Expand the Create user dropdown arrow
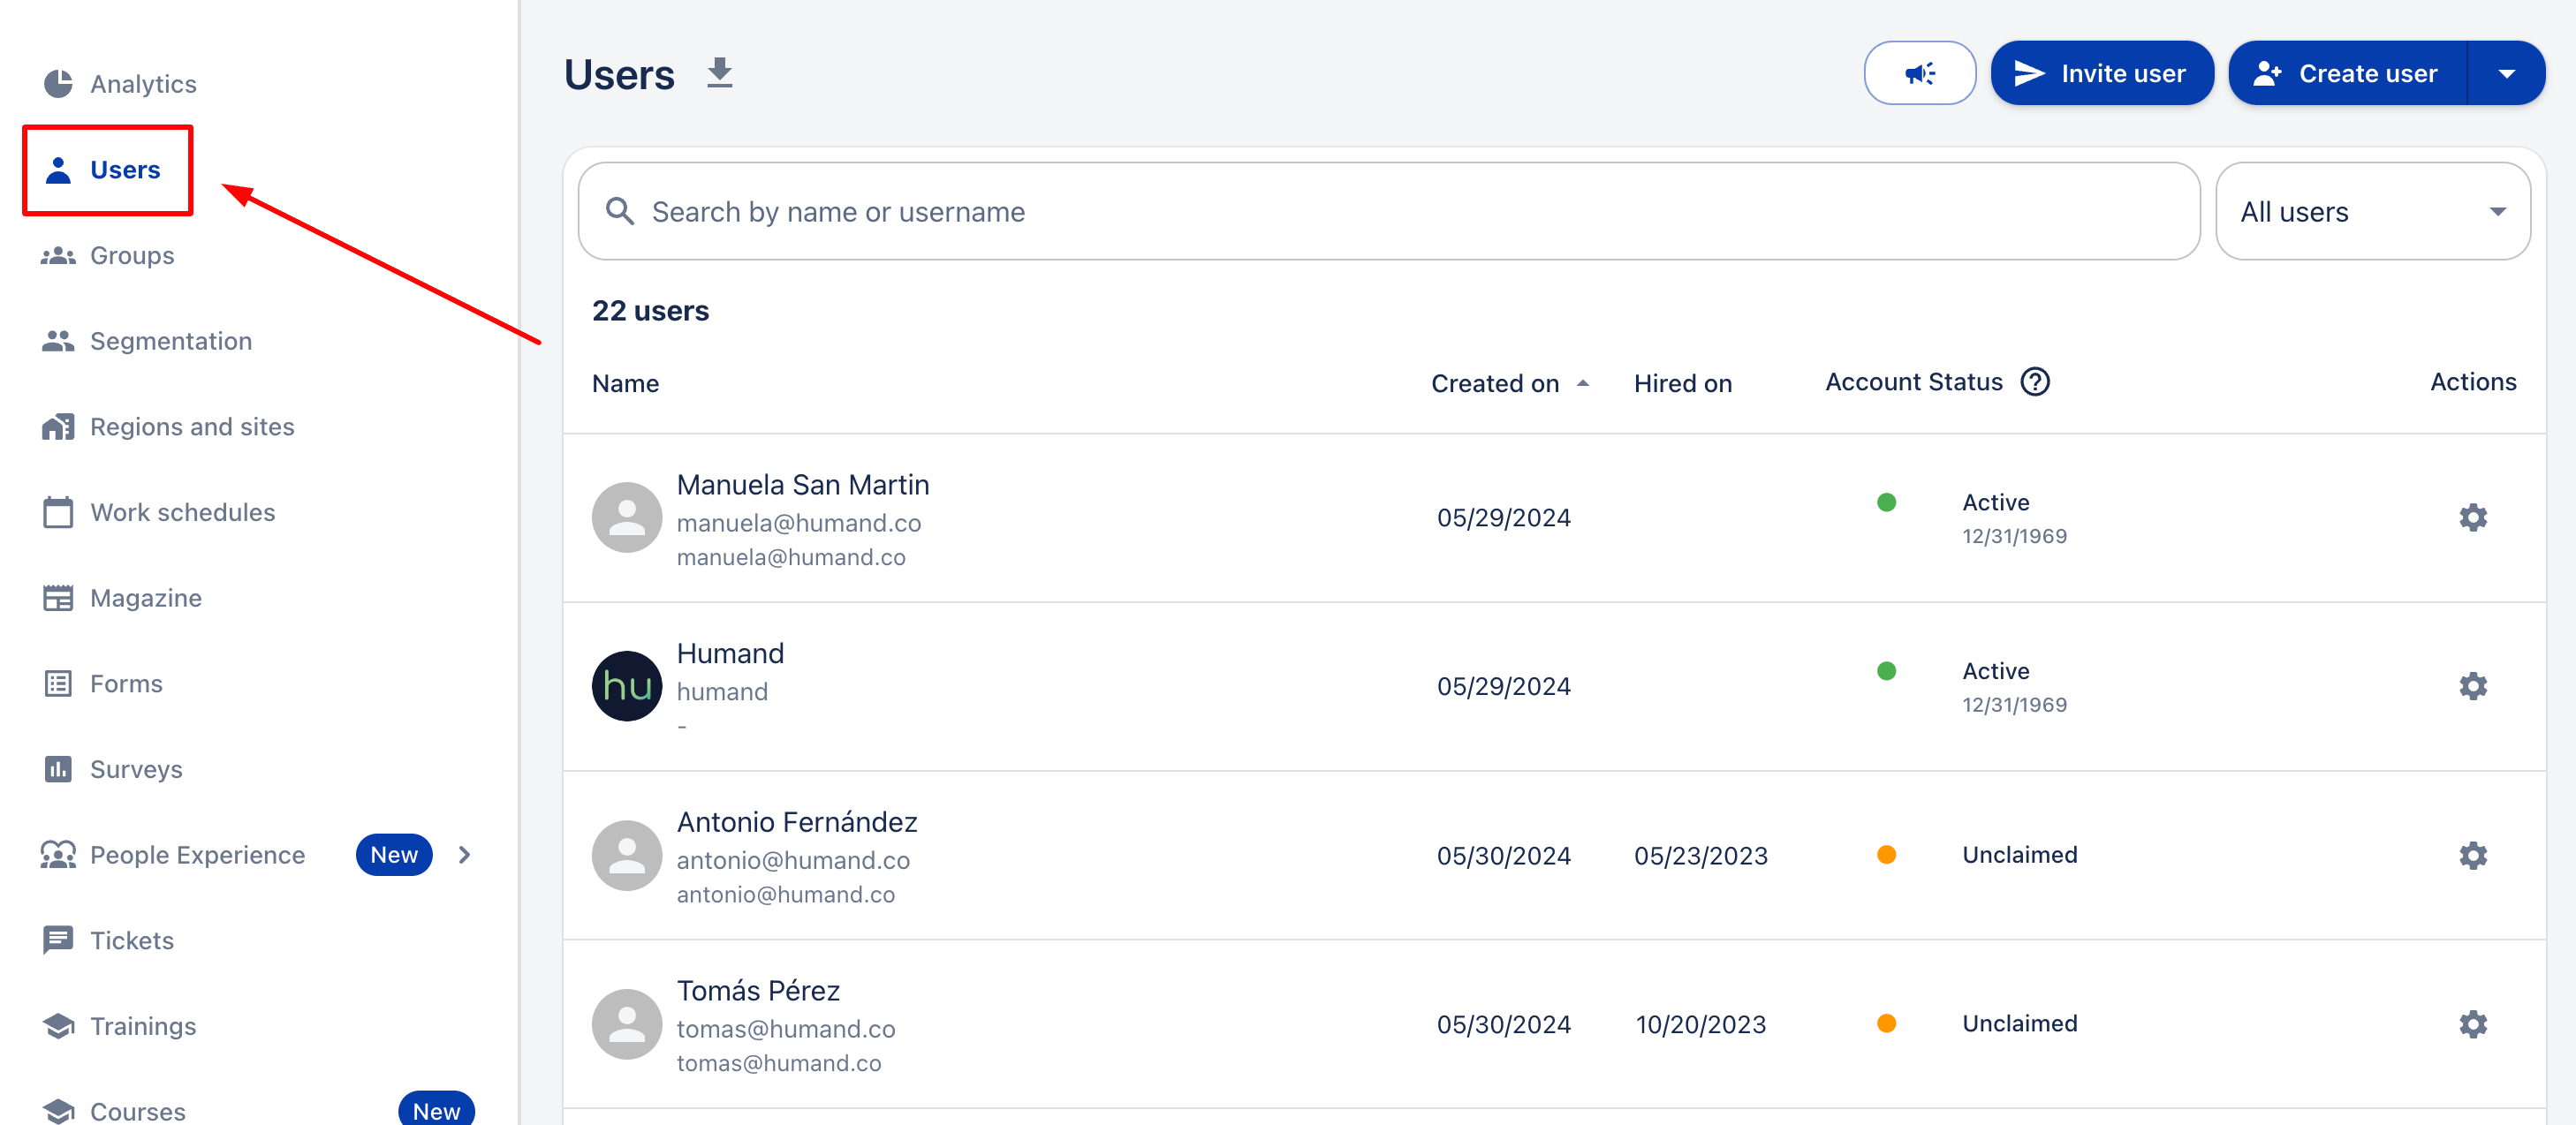The height and width of the screenshot is (1125, 2576). coord(2505,73)
